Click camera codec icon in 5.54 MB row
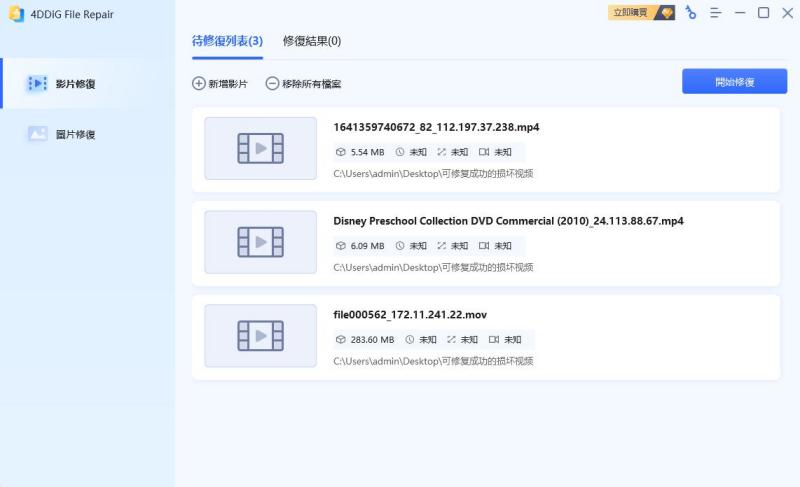 [x=484, y=152]
